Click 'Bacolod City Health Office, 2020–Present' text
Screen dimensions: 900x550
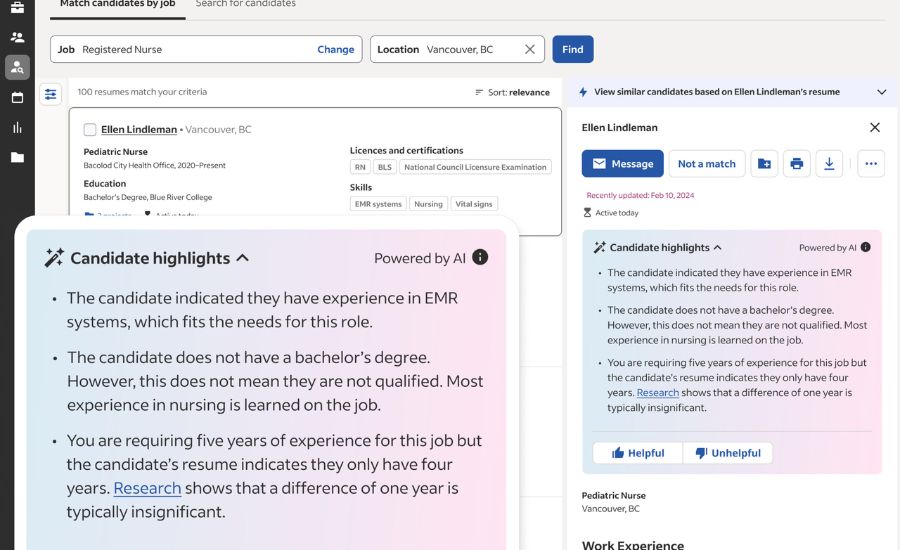(x=154, y=165)
